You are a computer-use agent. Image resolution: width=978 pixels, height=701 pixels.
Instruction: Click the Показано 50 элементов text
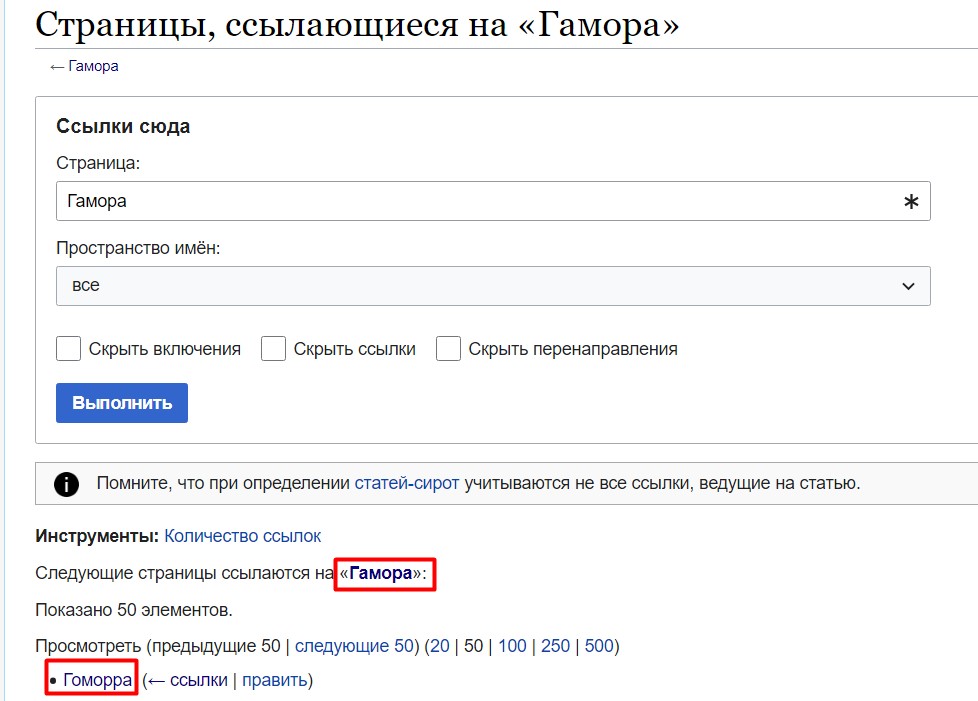coord(133,609)
